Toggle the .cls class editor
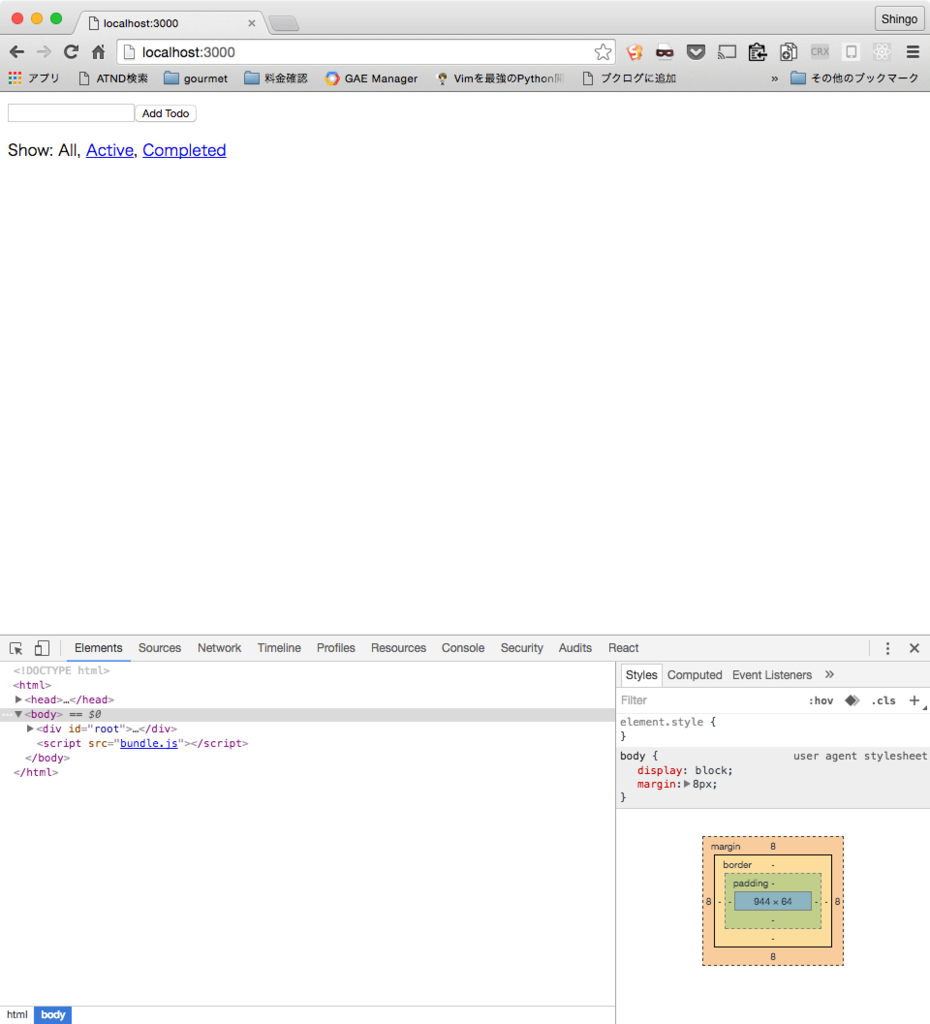Screen dimensions: 930x1024 [883, 701]
